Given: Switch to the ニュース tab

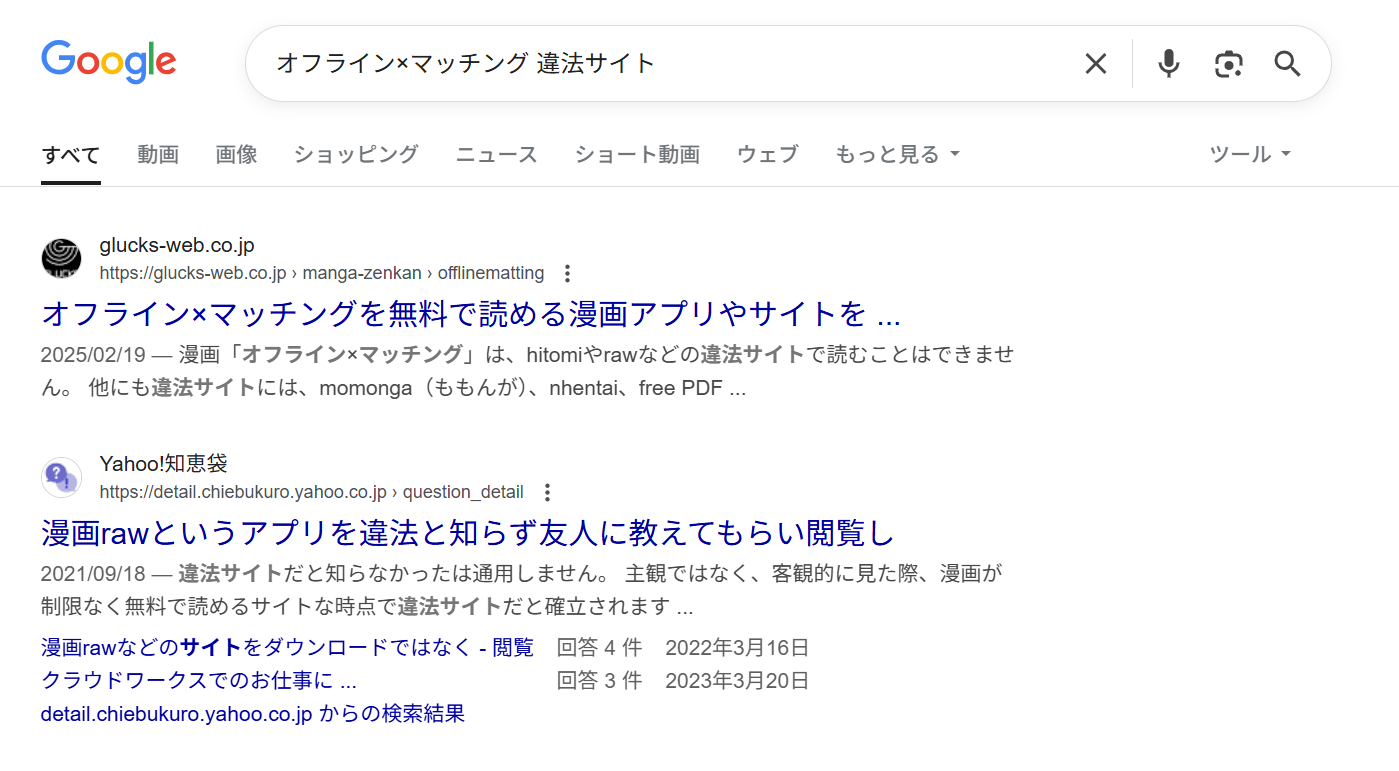Looking at the screenshot, I should point(496,154).
